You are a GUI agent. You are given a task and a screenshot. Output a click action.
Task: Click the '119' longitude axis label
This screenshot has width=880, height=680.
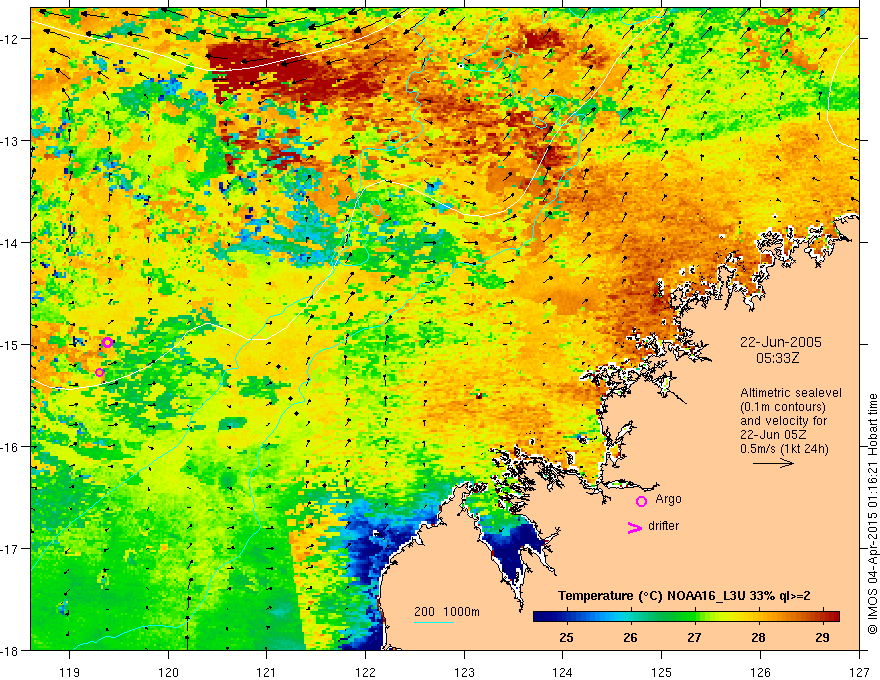coord(70,672)
